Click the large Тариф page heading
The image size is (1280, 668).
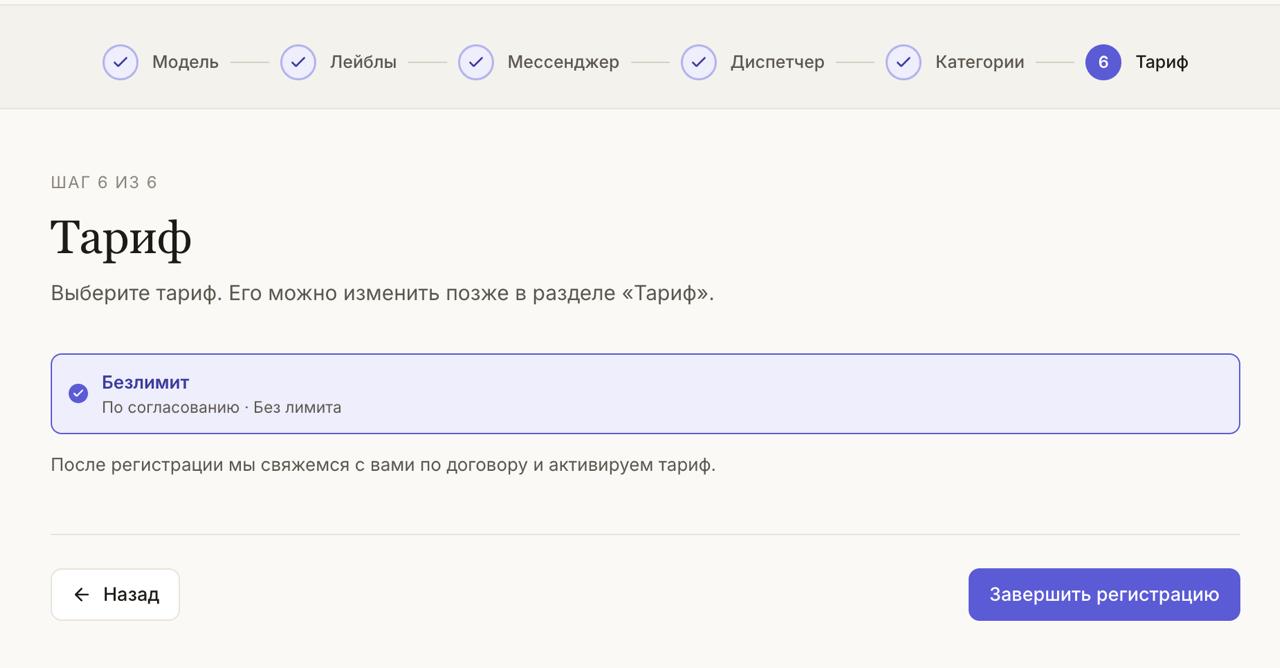121,238
